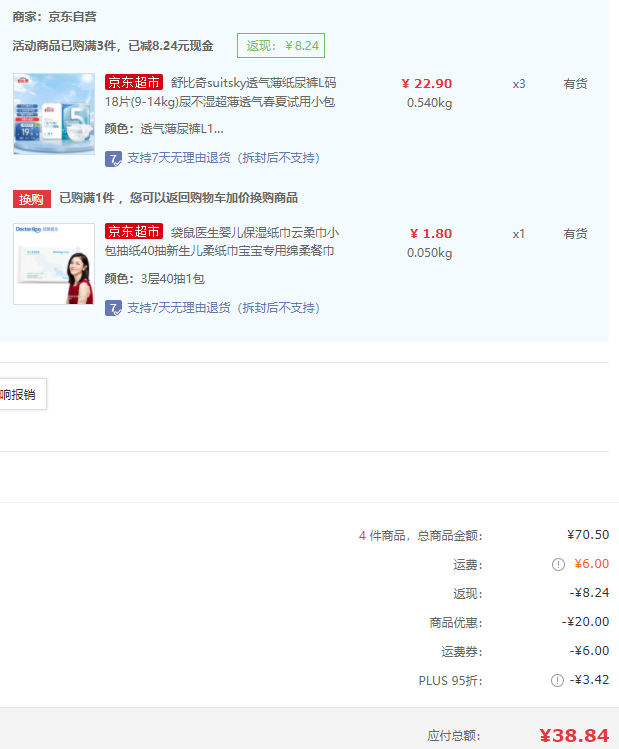Screen dimensions: 619x749
Task: Select the PLUS 95折 -¥3.42 value
Action: click(x=589, y=680)
